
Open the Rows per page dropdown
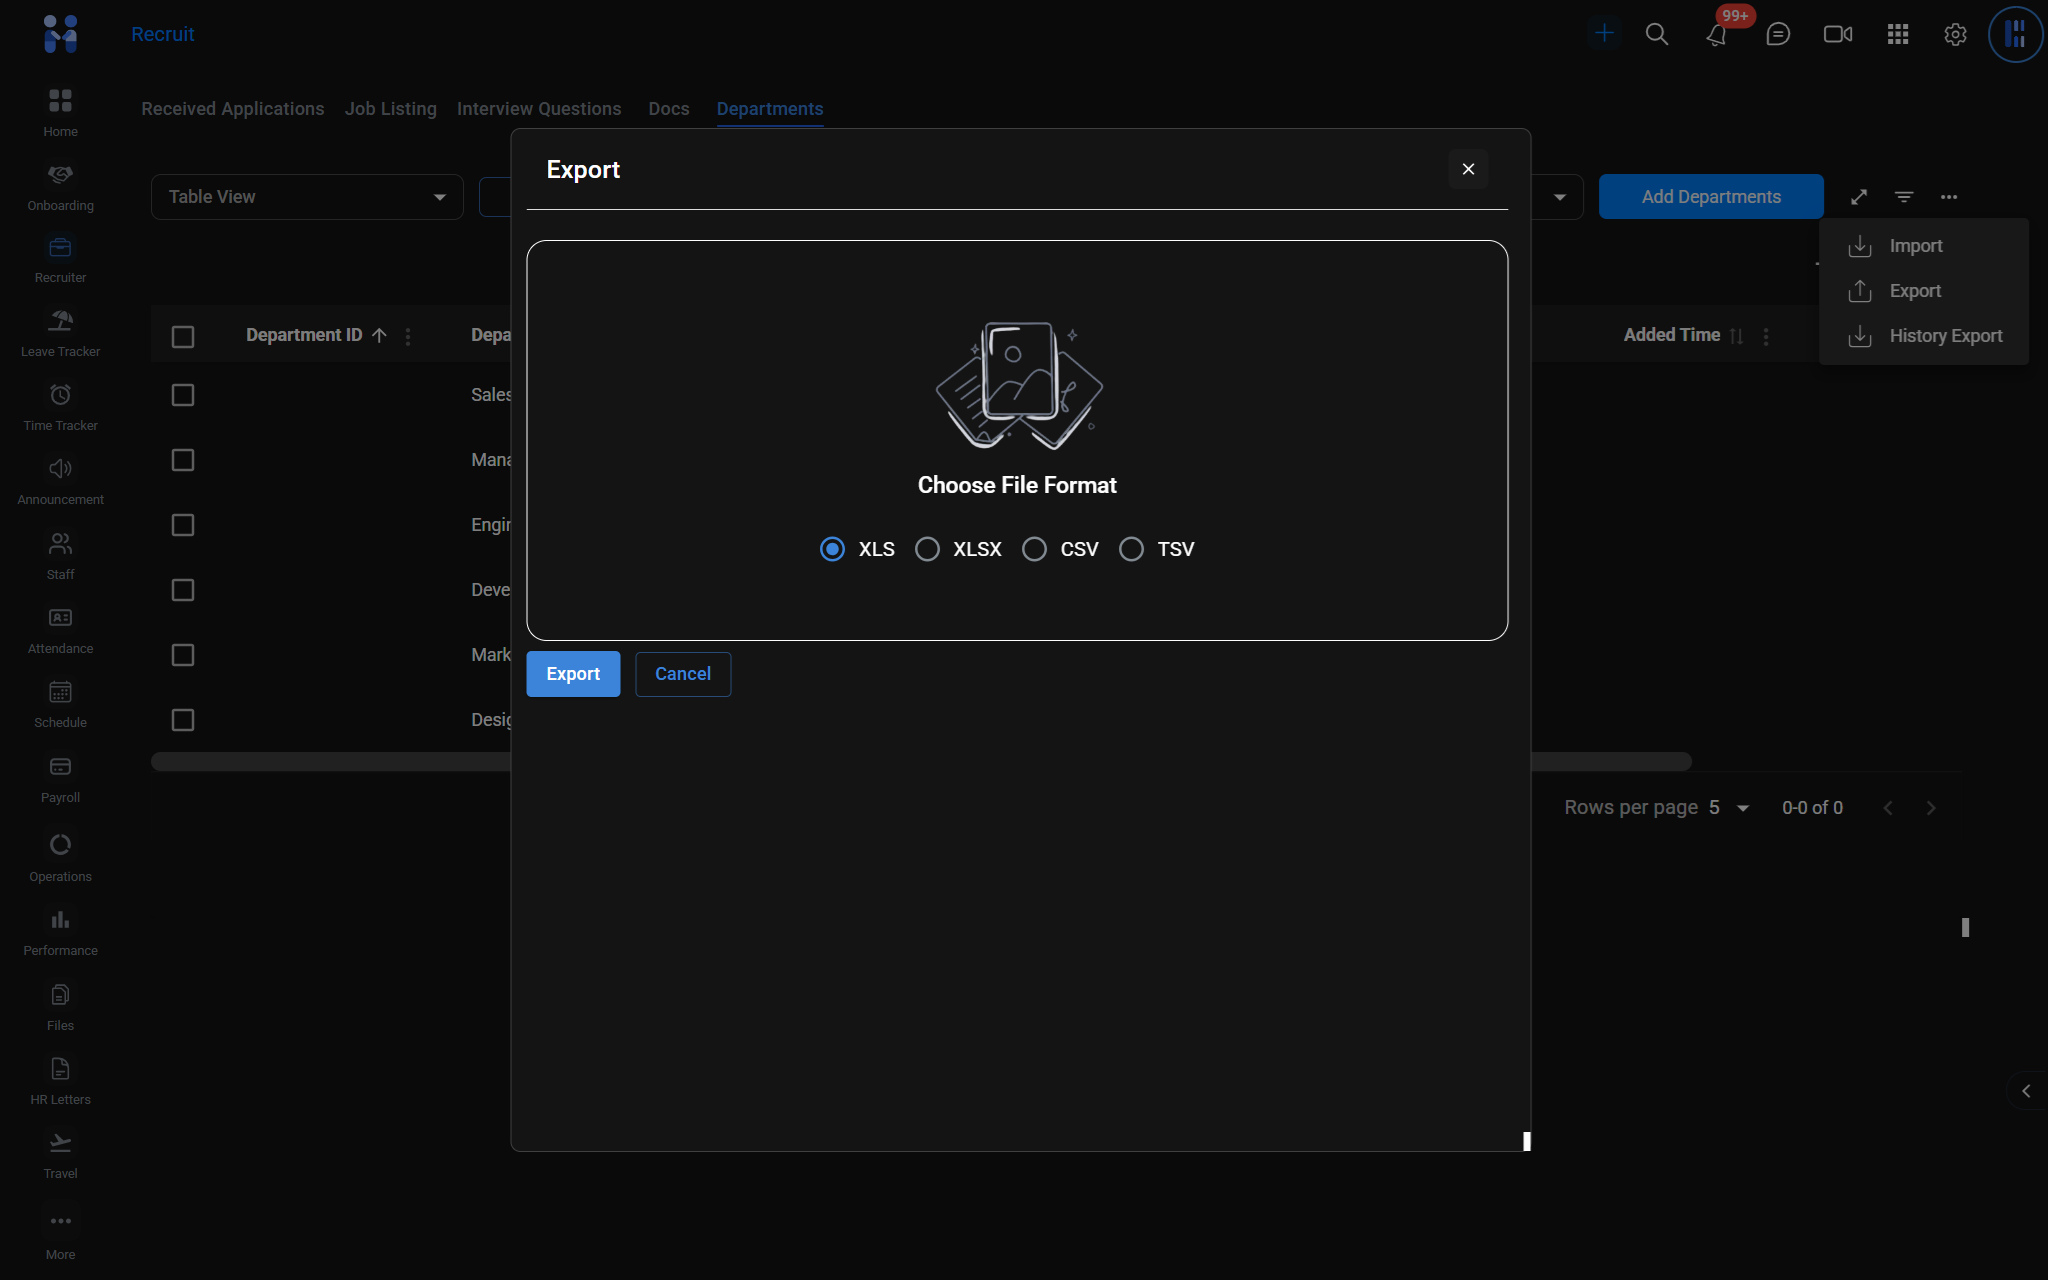(1728, 808)
